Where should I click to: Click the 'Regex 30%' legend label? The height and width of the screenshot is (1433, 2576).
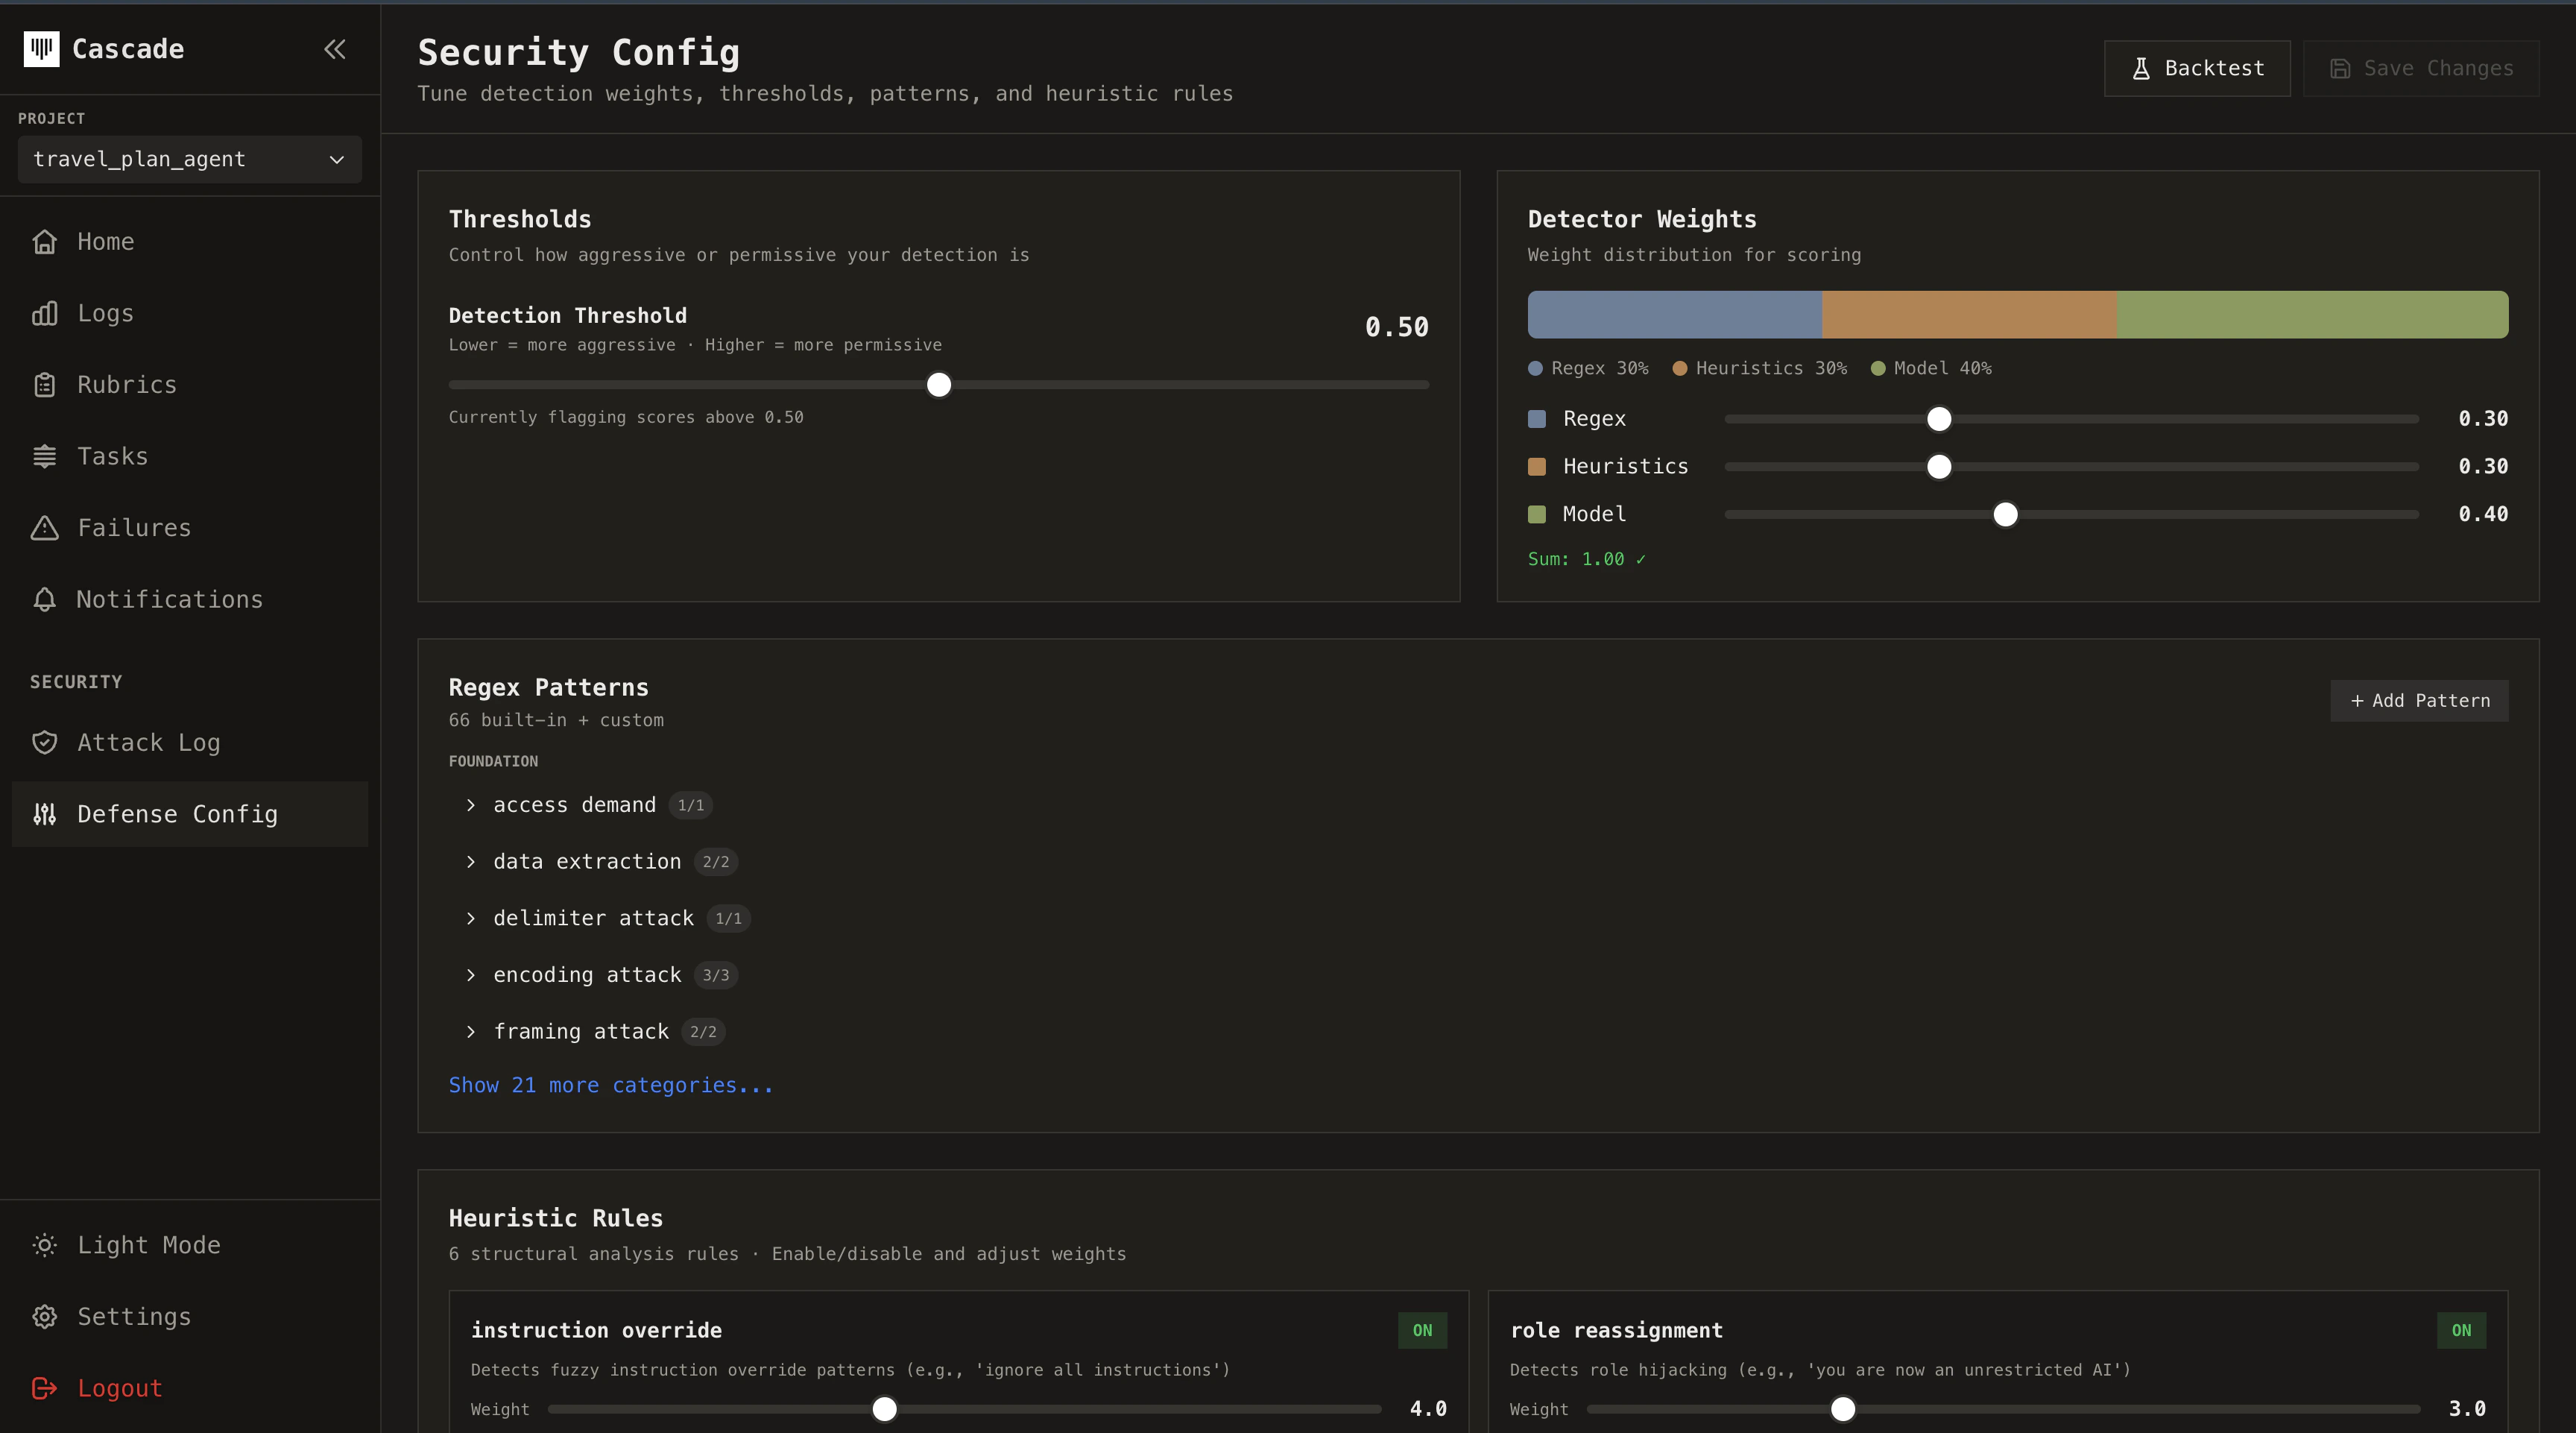coord(1600,368)
